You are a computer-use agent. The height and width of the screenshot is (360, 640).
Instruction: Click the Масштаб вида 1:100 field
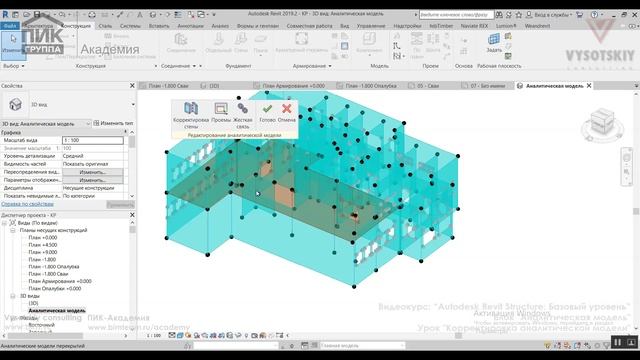tap(93, 140)
